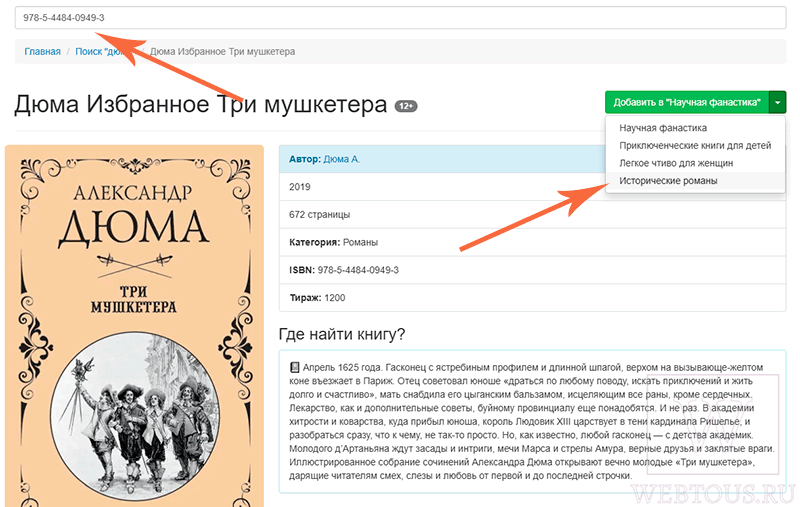This screenshot has height=507, width=800.
Task: Click the page title Дюма Избранное Три мушкетера
Action: (201, 105)
